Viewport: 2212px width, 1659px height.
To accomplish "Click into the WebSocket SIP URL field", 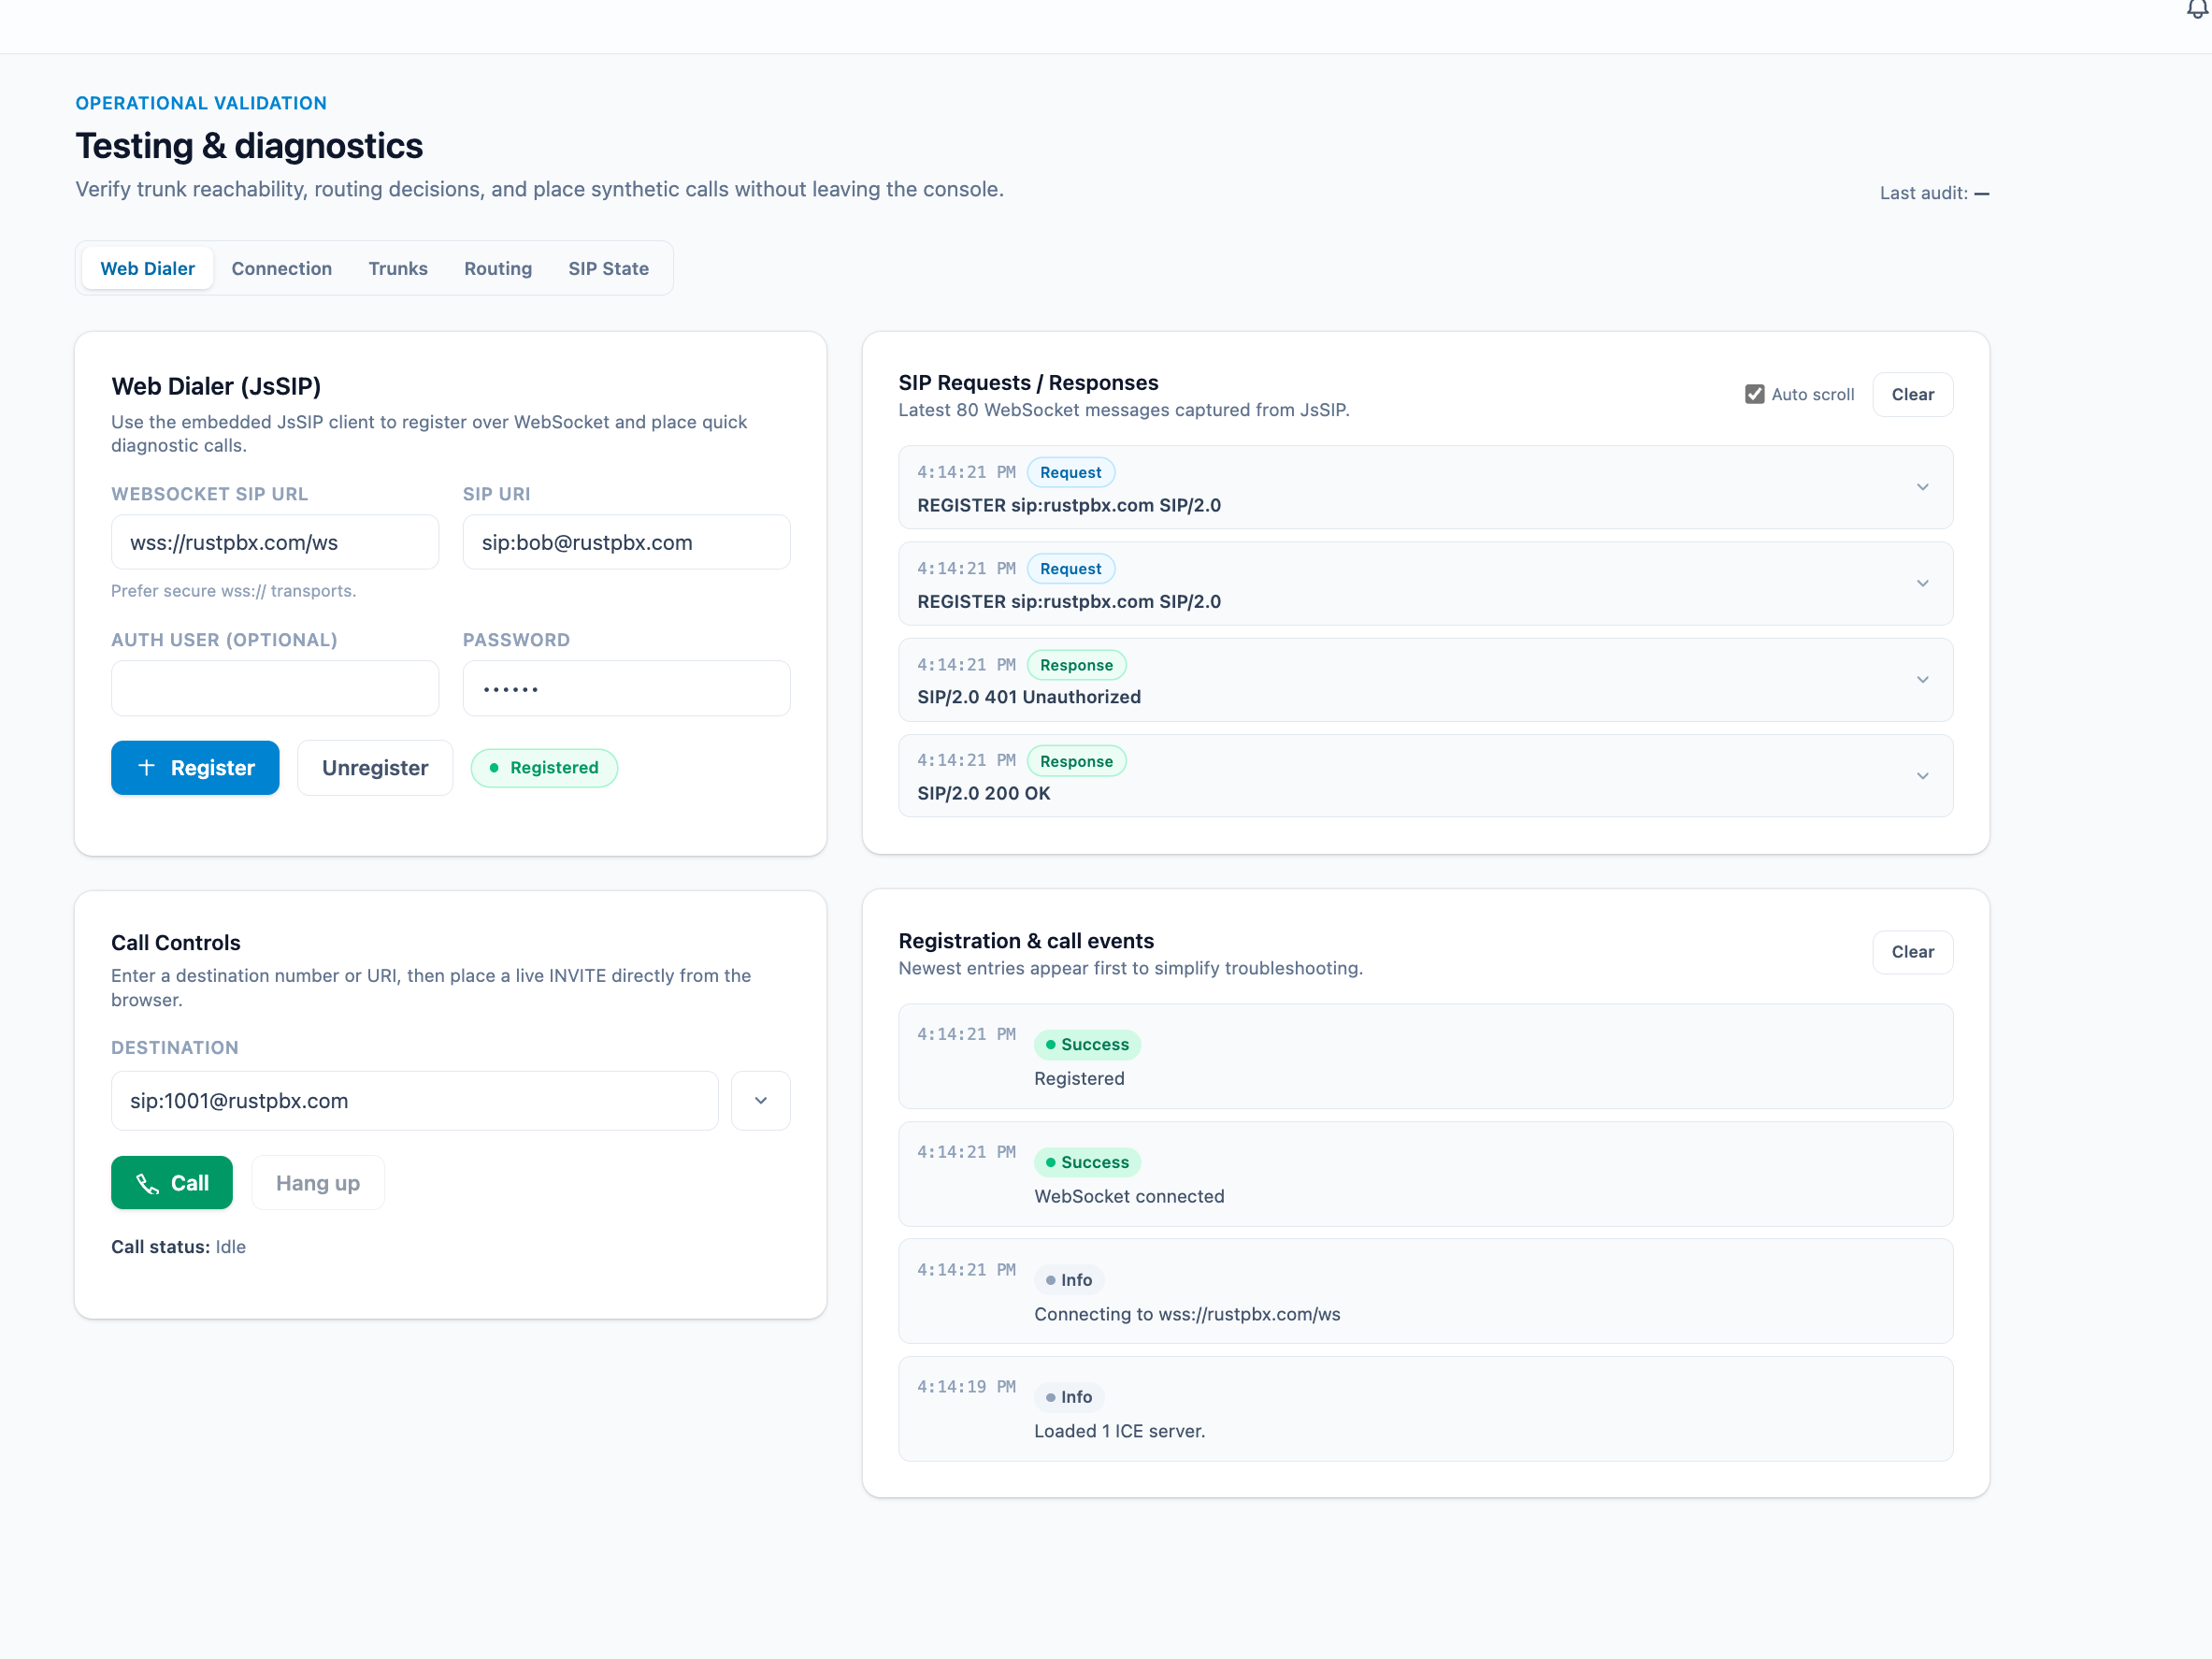I will pos(274,542).
